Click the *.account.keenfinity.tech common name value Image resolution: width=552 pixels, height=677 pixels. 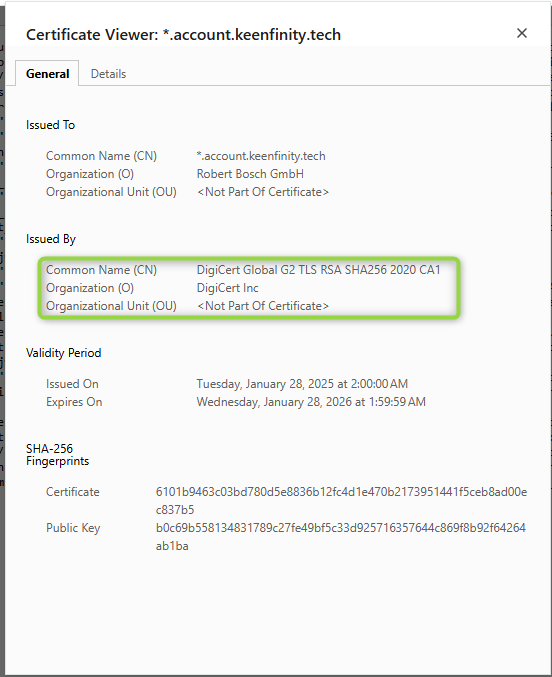point(261,156)
